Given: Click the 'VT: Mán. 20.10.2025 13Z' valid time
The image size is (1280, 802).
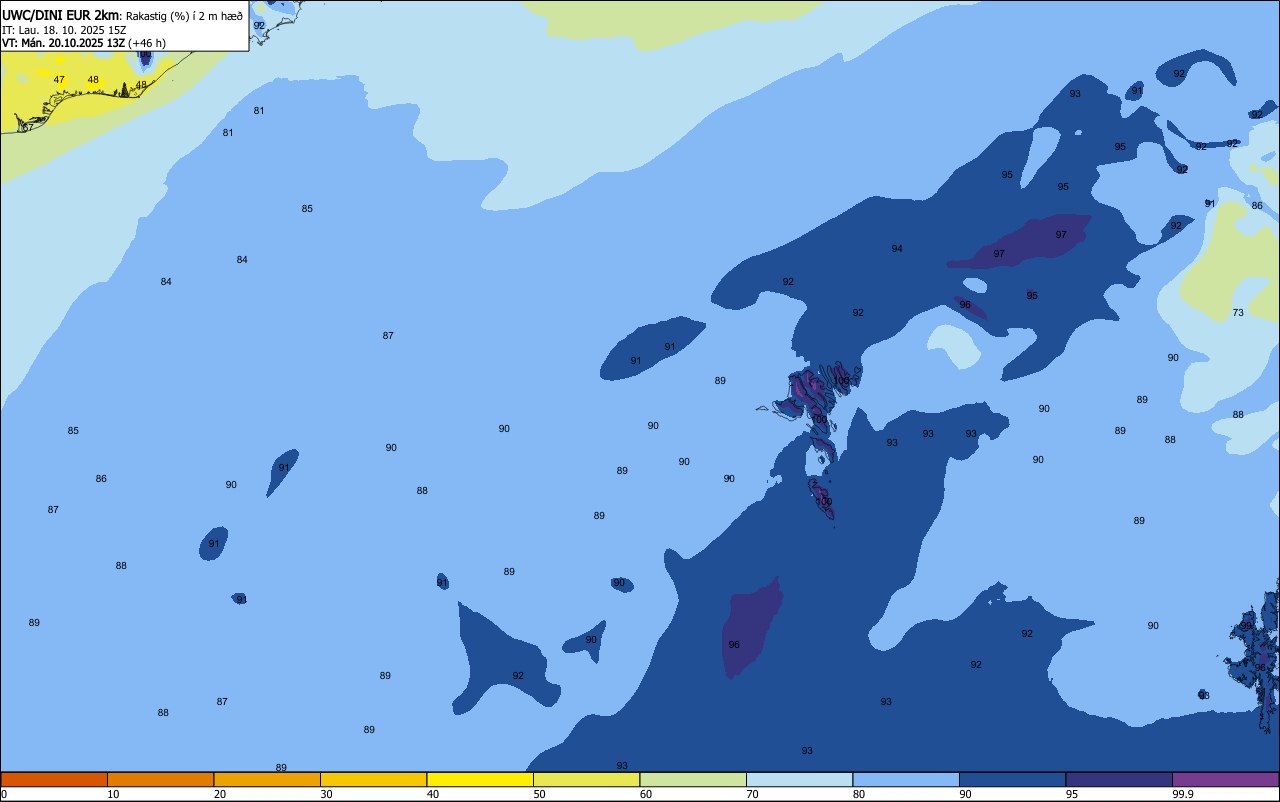Looking at the screenshot, I should coord(63,43).
